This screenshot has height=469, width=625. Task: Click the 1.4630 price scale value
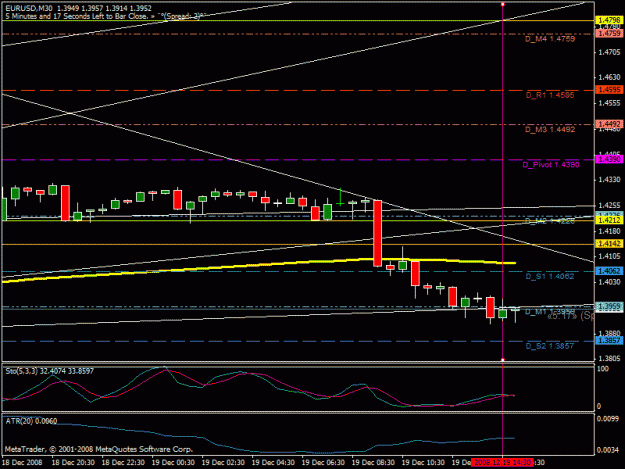(x=610, y=77)
